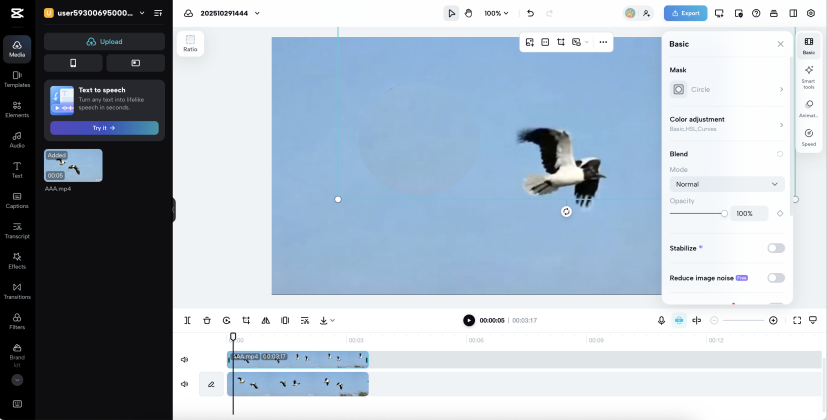The image size is (828, 420).
Task: Open the settings hexagon icon in top bar
Action: 811,13
